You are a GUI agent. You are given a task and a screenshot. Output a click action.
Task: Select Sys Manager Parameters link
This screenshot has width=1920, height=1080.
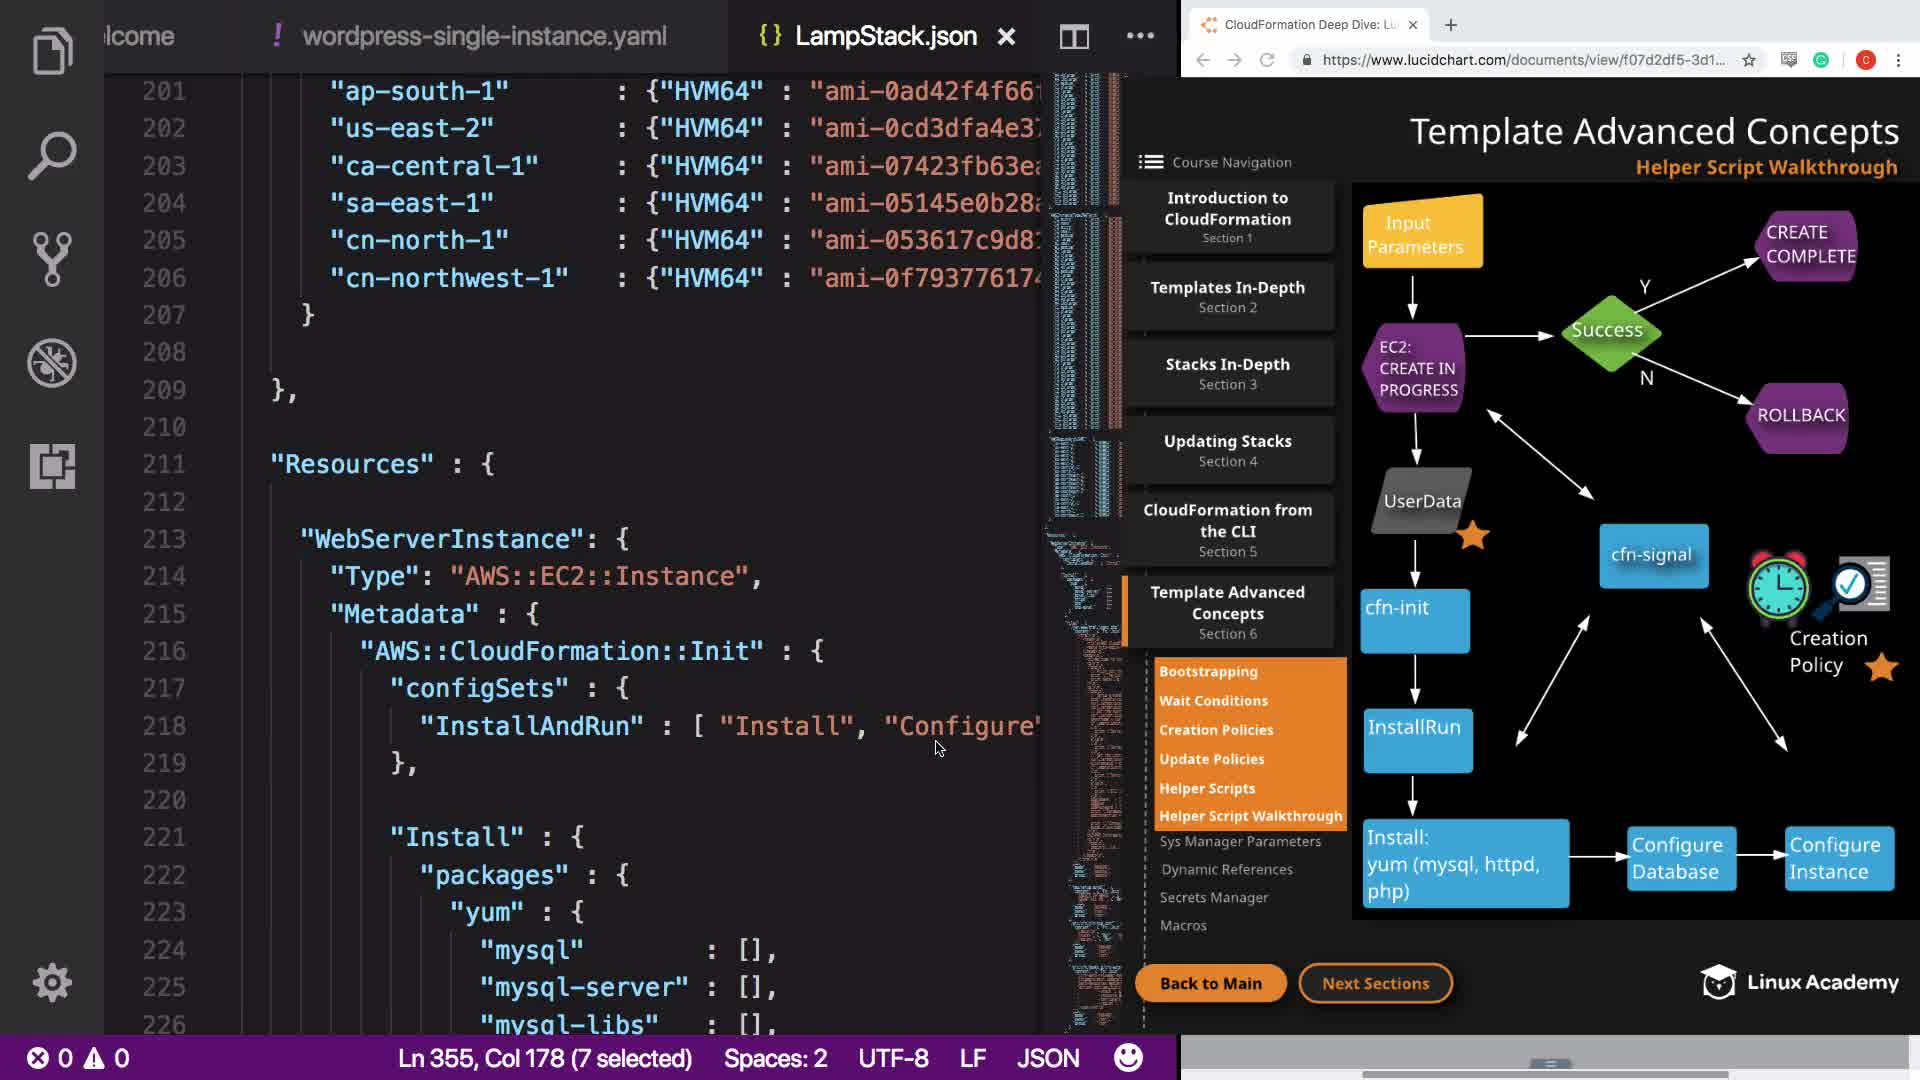1240,842
